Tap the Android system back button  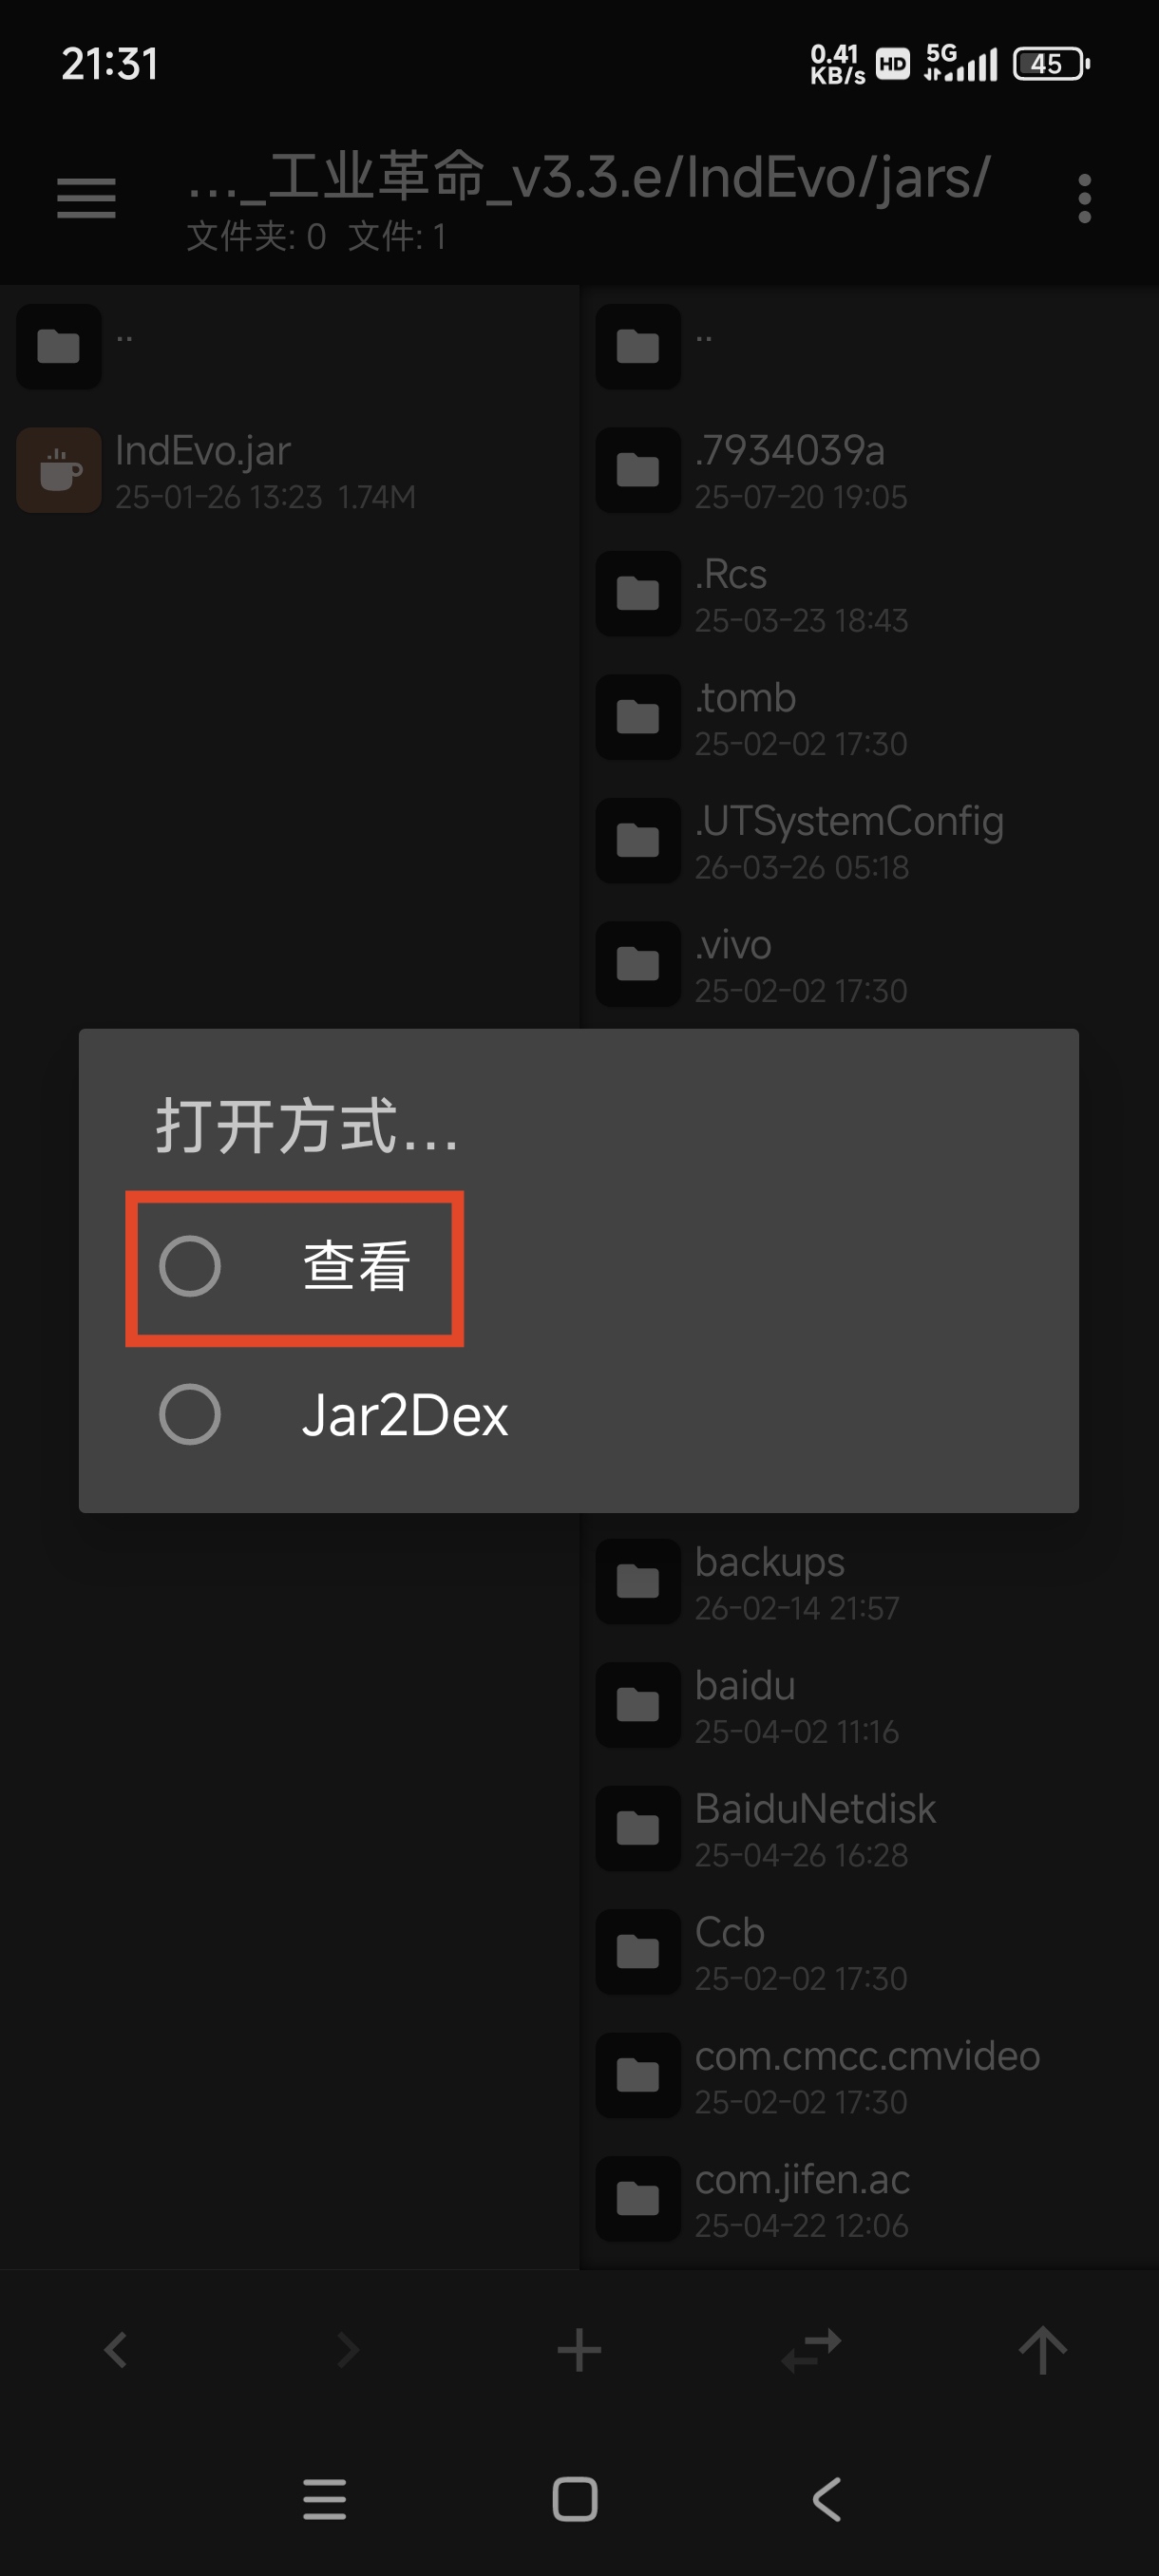[827, 2499]
